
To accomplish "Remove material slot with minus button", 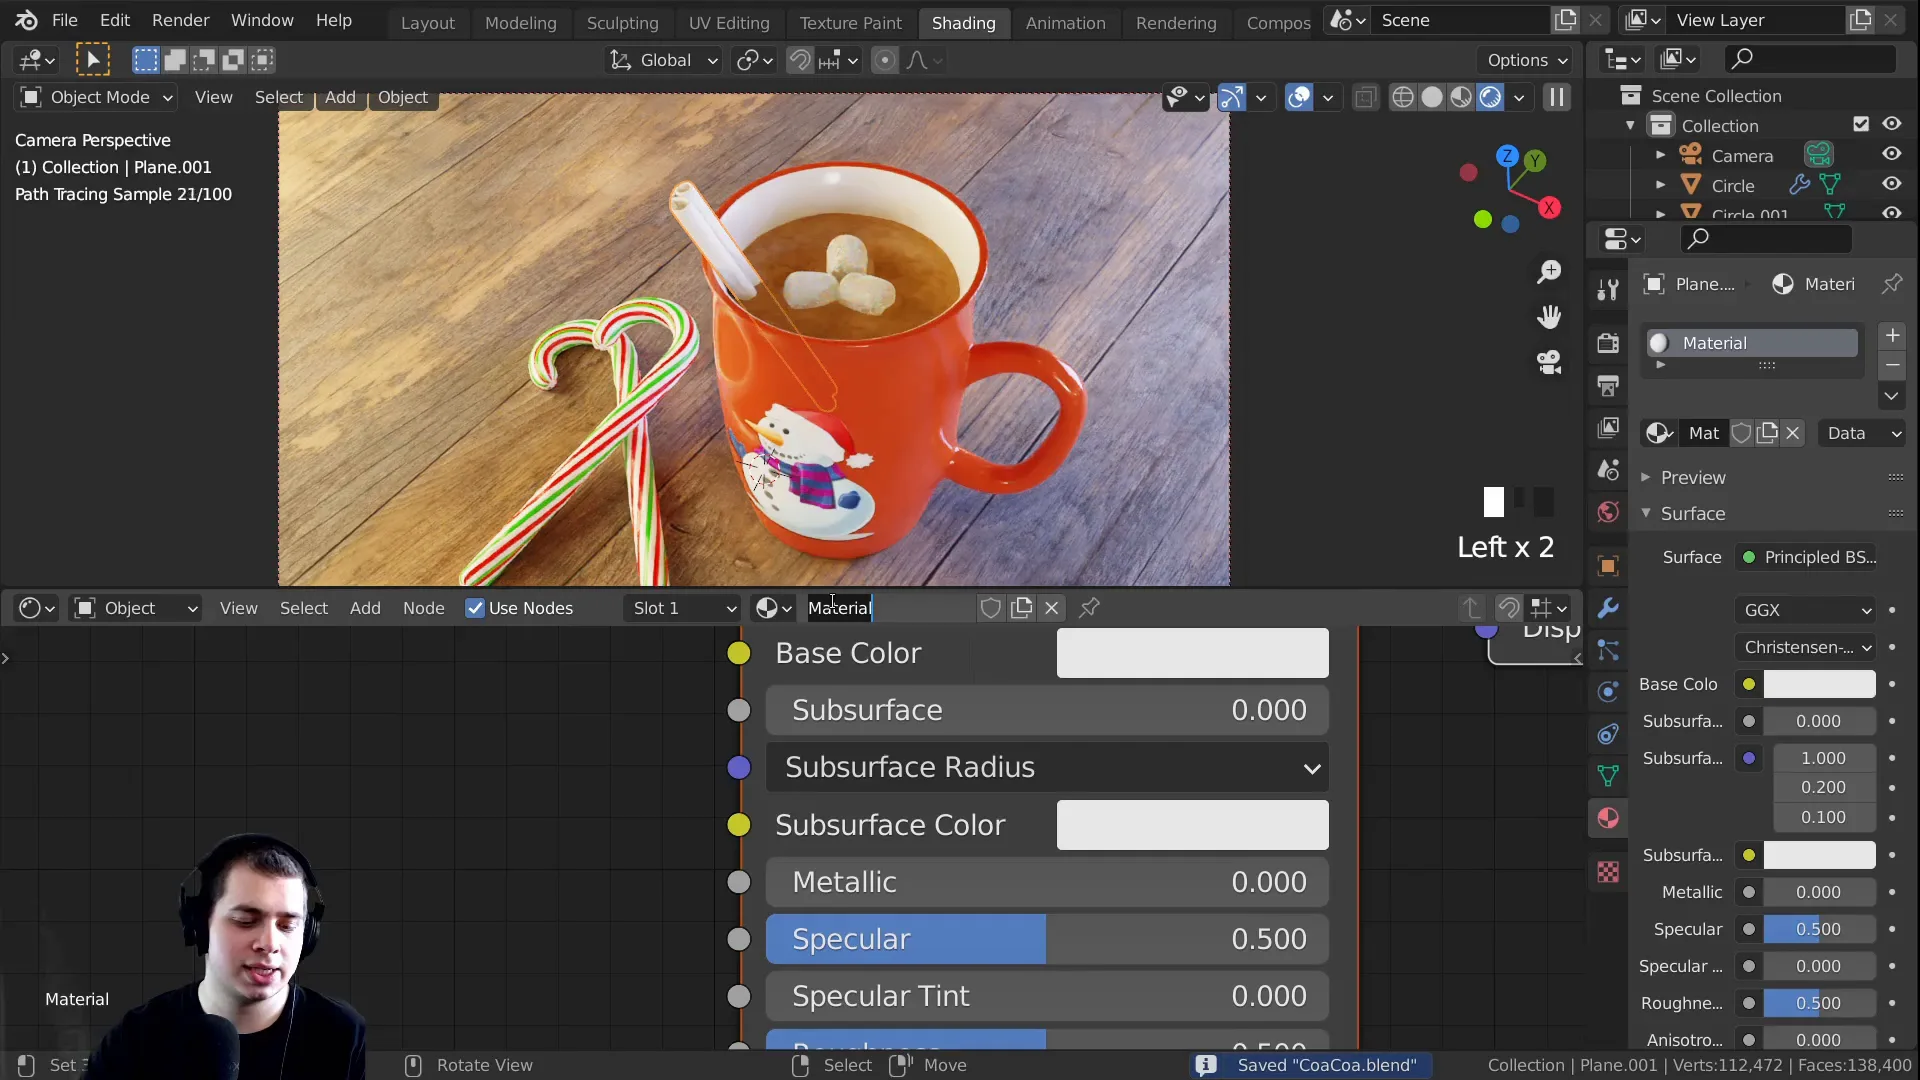I will pos(1892,365).
